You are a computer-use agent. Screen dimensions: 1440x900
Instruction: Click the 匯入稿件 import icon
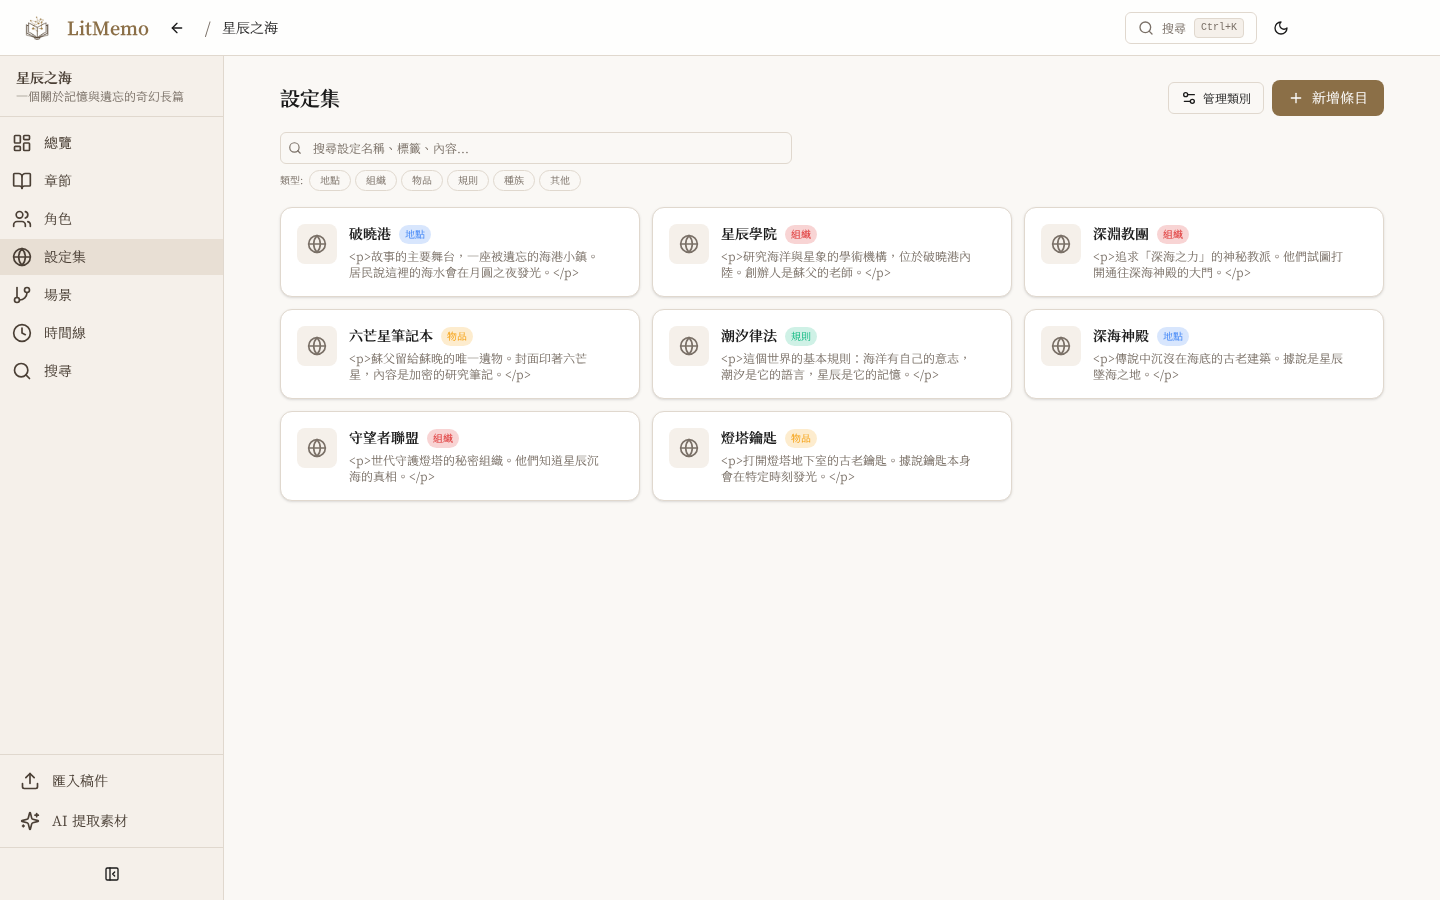30,781
